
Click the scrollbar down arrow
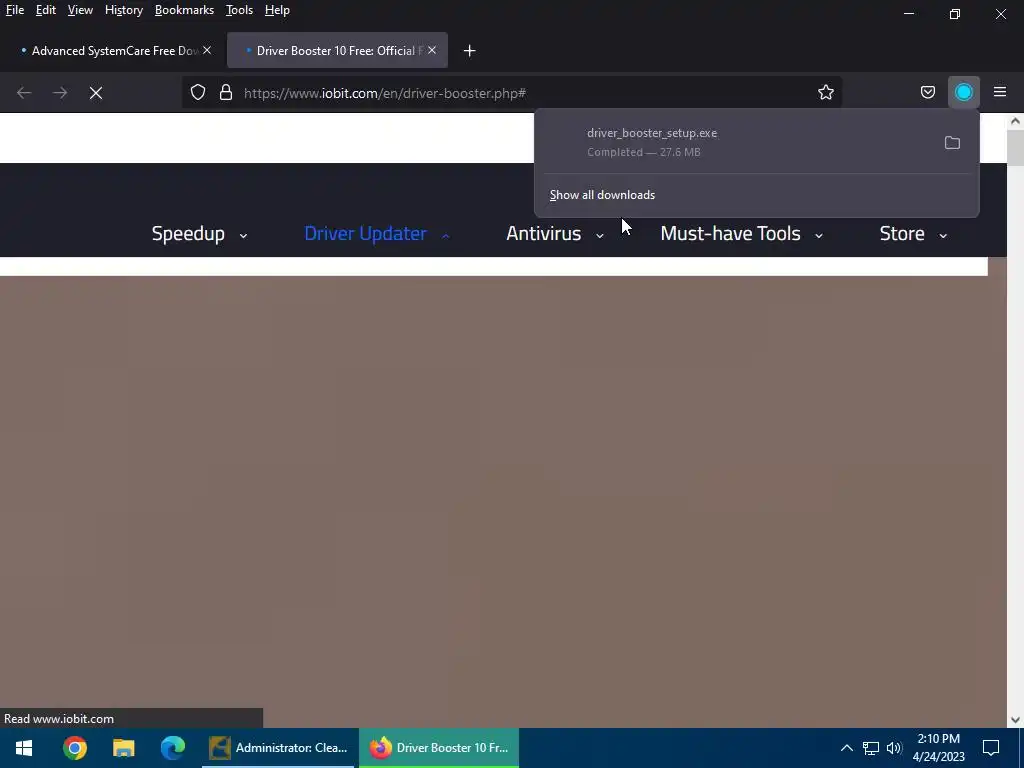(1016, 720)
